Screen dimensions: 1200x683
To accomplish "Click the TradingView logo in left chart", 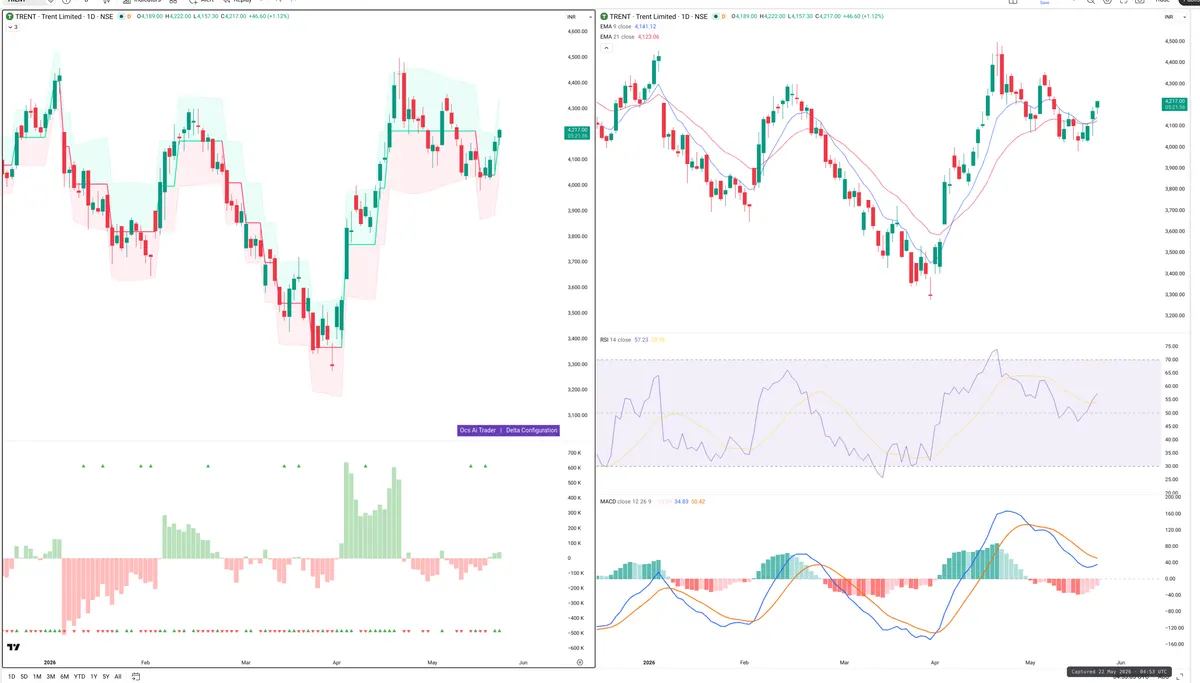I will pyautogui.click(x=14, y=648).
